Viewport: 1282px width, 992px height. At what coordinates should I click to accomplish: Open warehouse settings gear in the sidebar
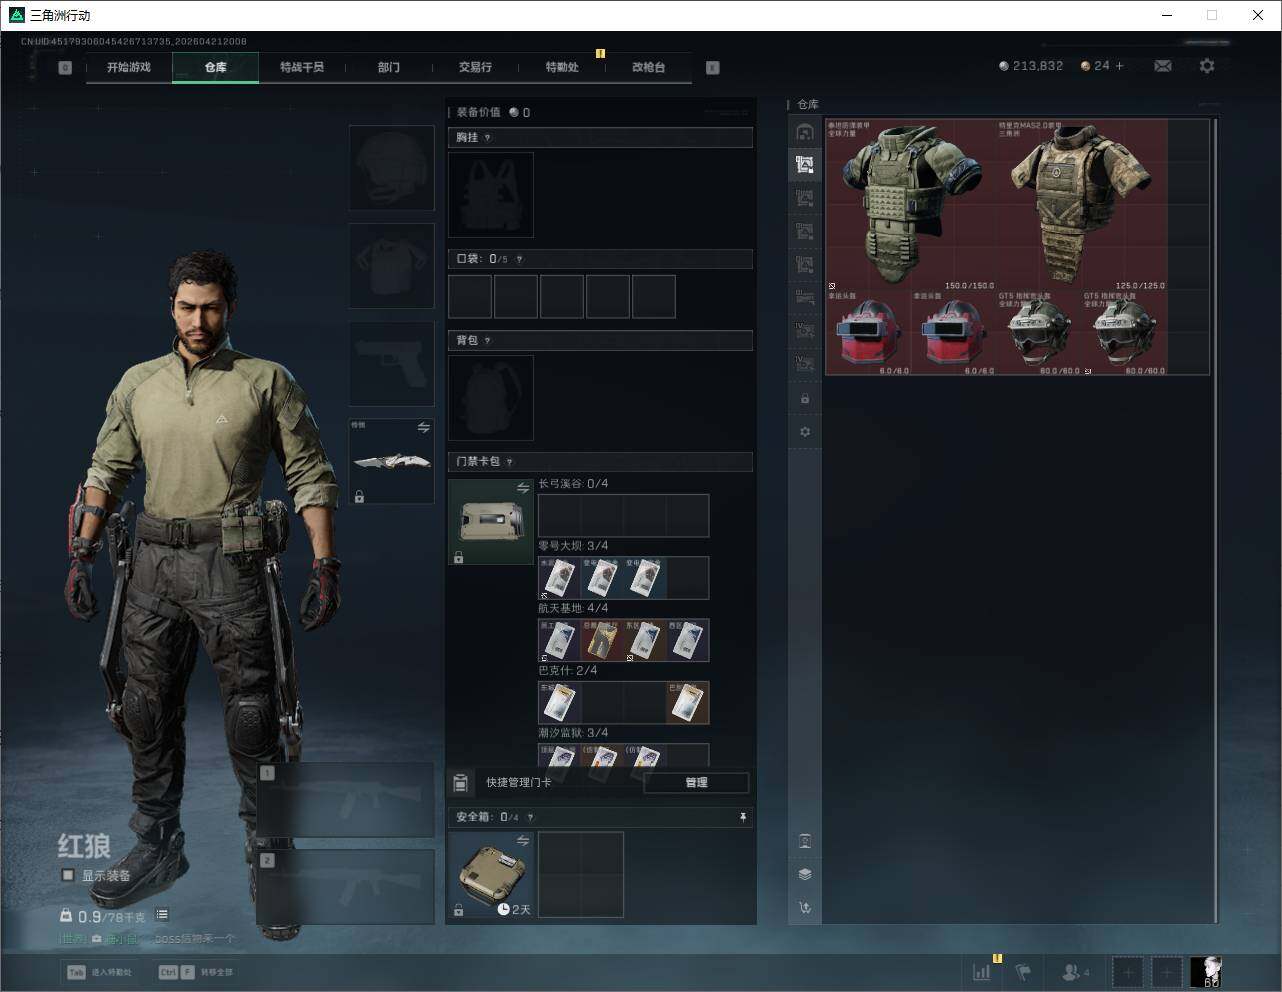[805, 432]
